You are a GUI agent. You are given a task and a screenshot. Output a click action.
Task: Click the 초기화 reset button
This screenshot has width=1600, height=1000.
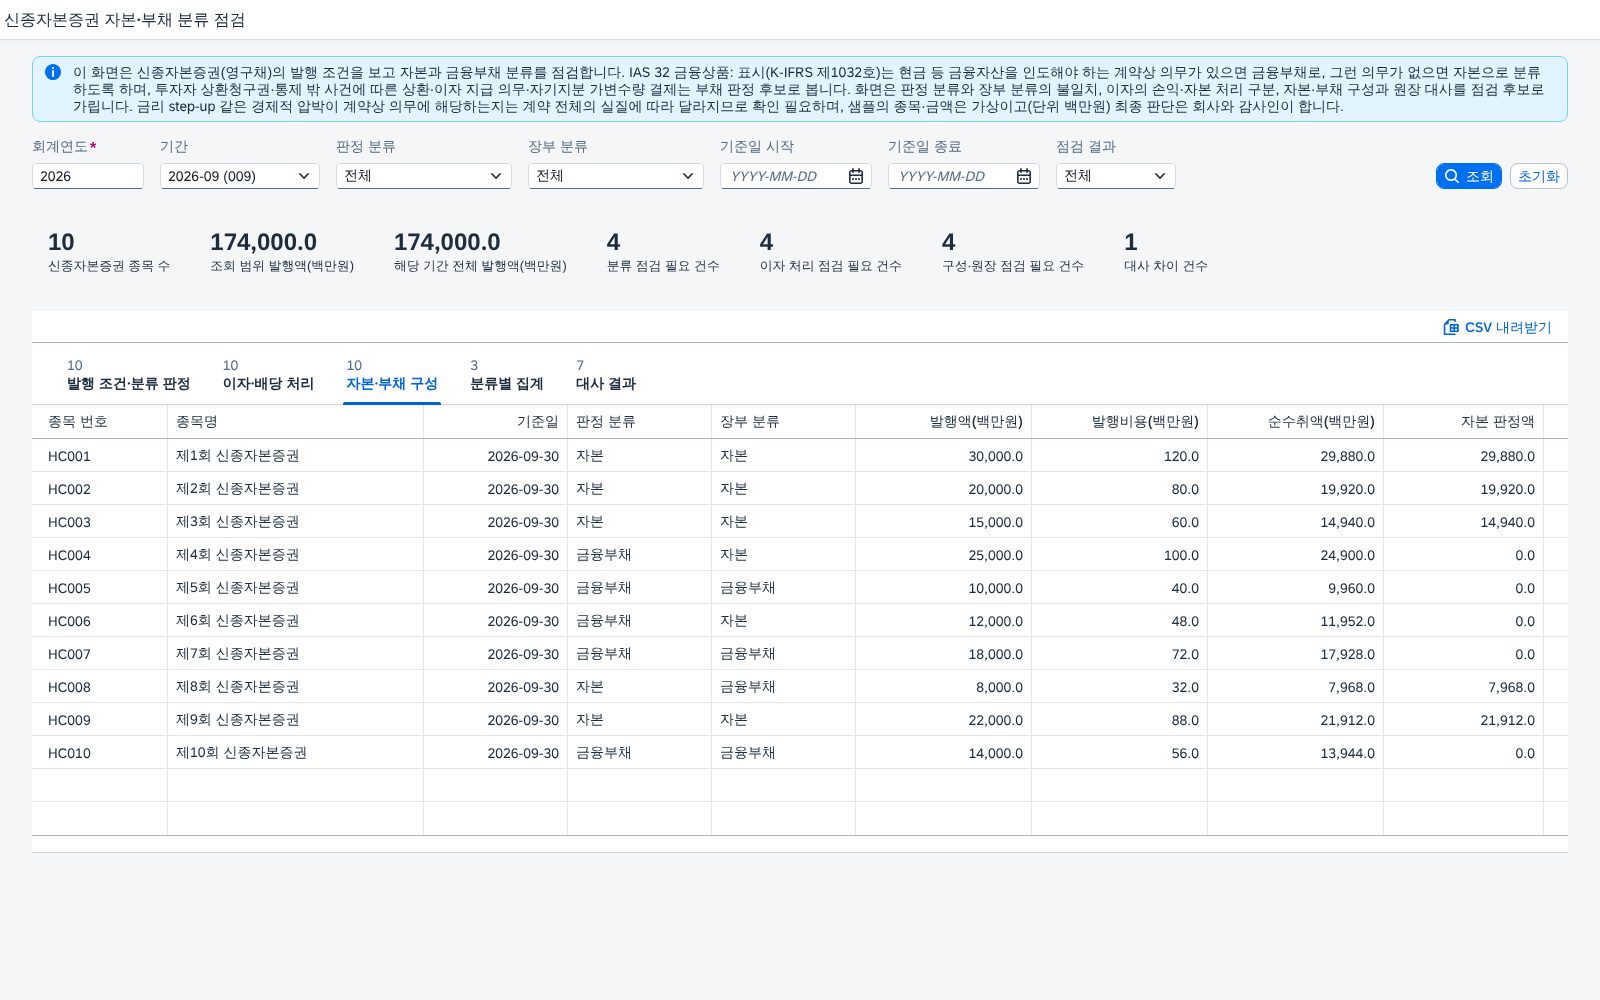[x=1538, y=176]
